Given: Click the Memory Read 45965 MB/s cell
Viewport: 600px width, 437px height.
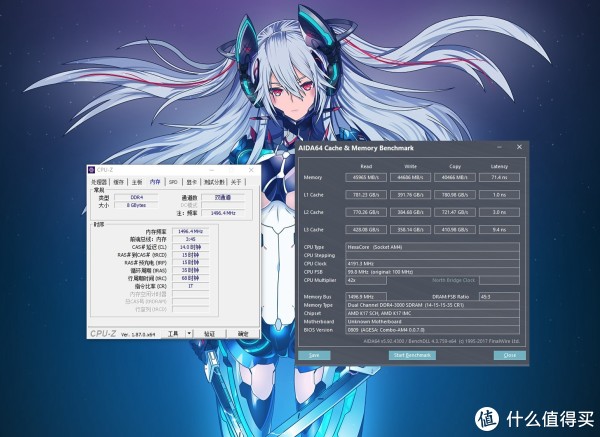Looking at the screenshot, I should click(x=366, y=178).
